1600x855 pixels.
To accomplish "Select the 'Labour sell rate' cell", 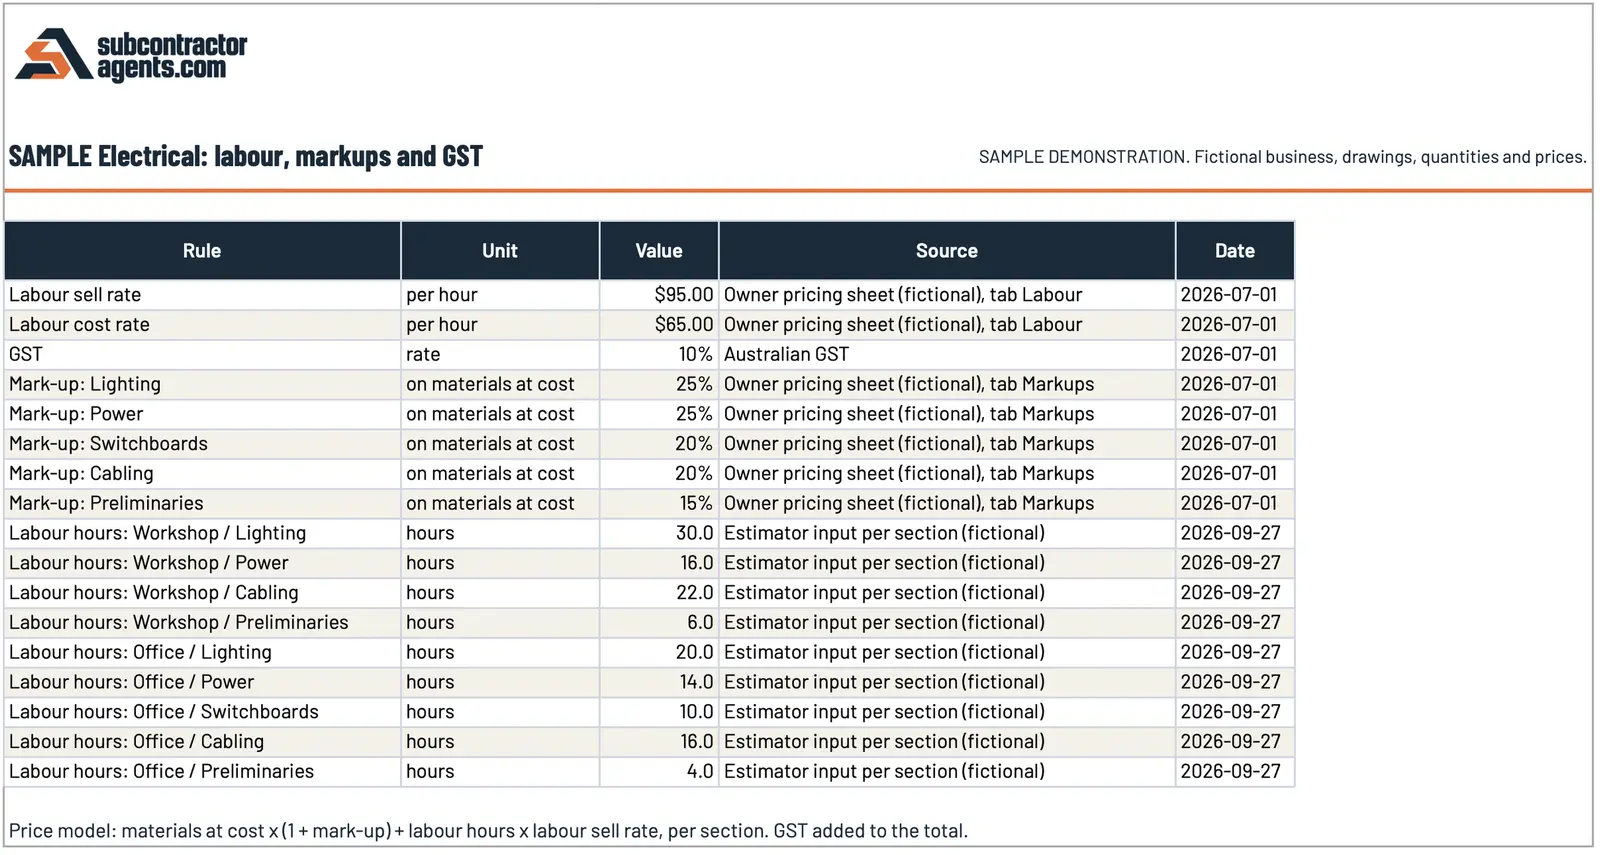I will pyautogui.click(x=202, y=295).
